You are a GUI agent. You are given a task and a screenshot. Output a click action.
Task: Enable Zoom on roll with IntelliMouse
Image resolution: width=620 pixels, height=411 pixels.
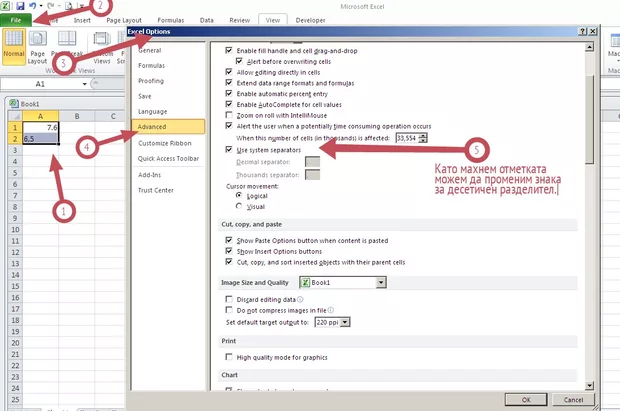point(229,115)
